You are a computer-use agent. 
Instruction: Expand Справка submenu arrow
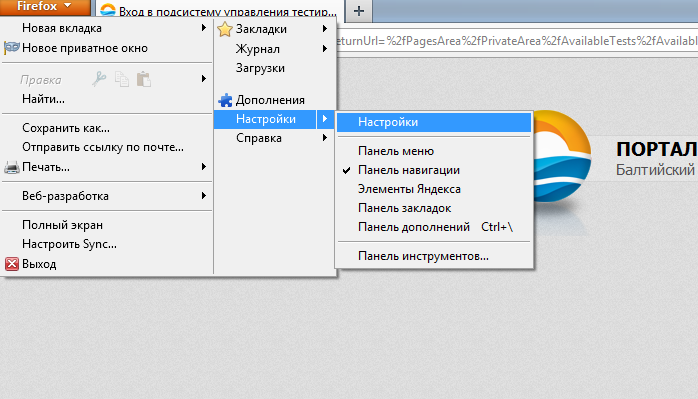click(325, 138)
